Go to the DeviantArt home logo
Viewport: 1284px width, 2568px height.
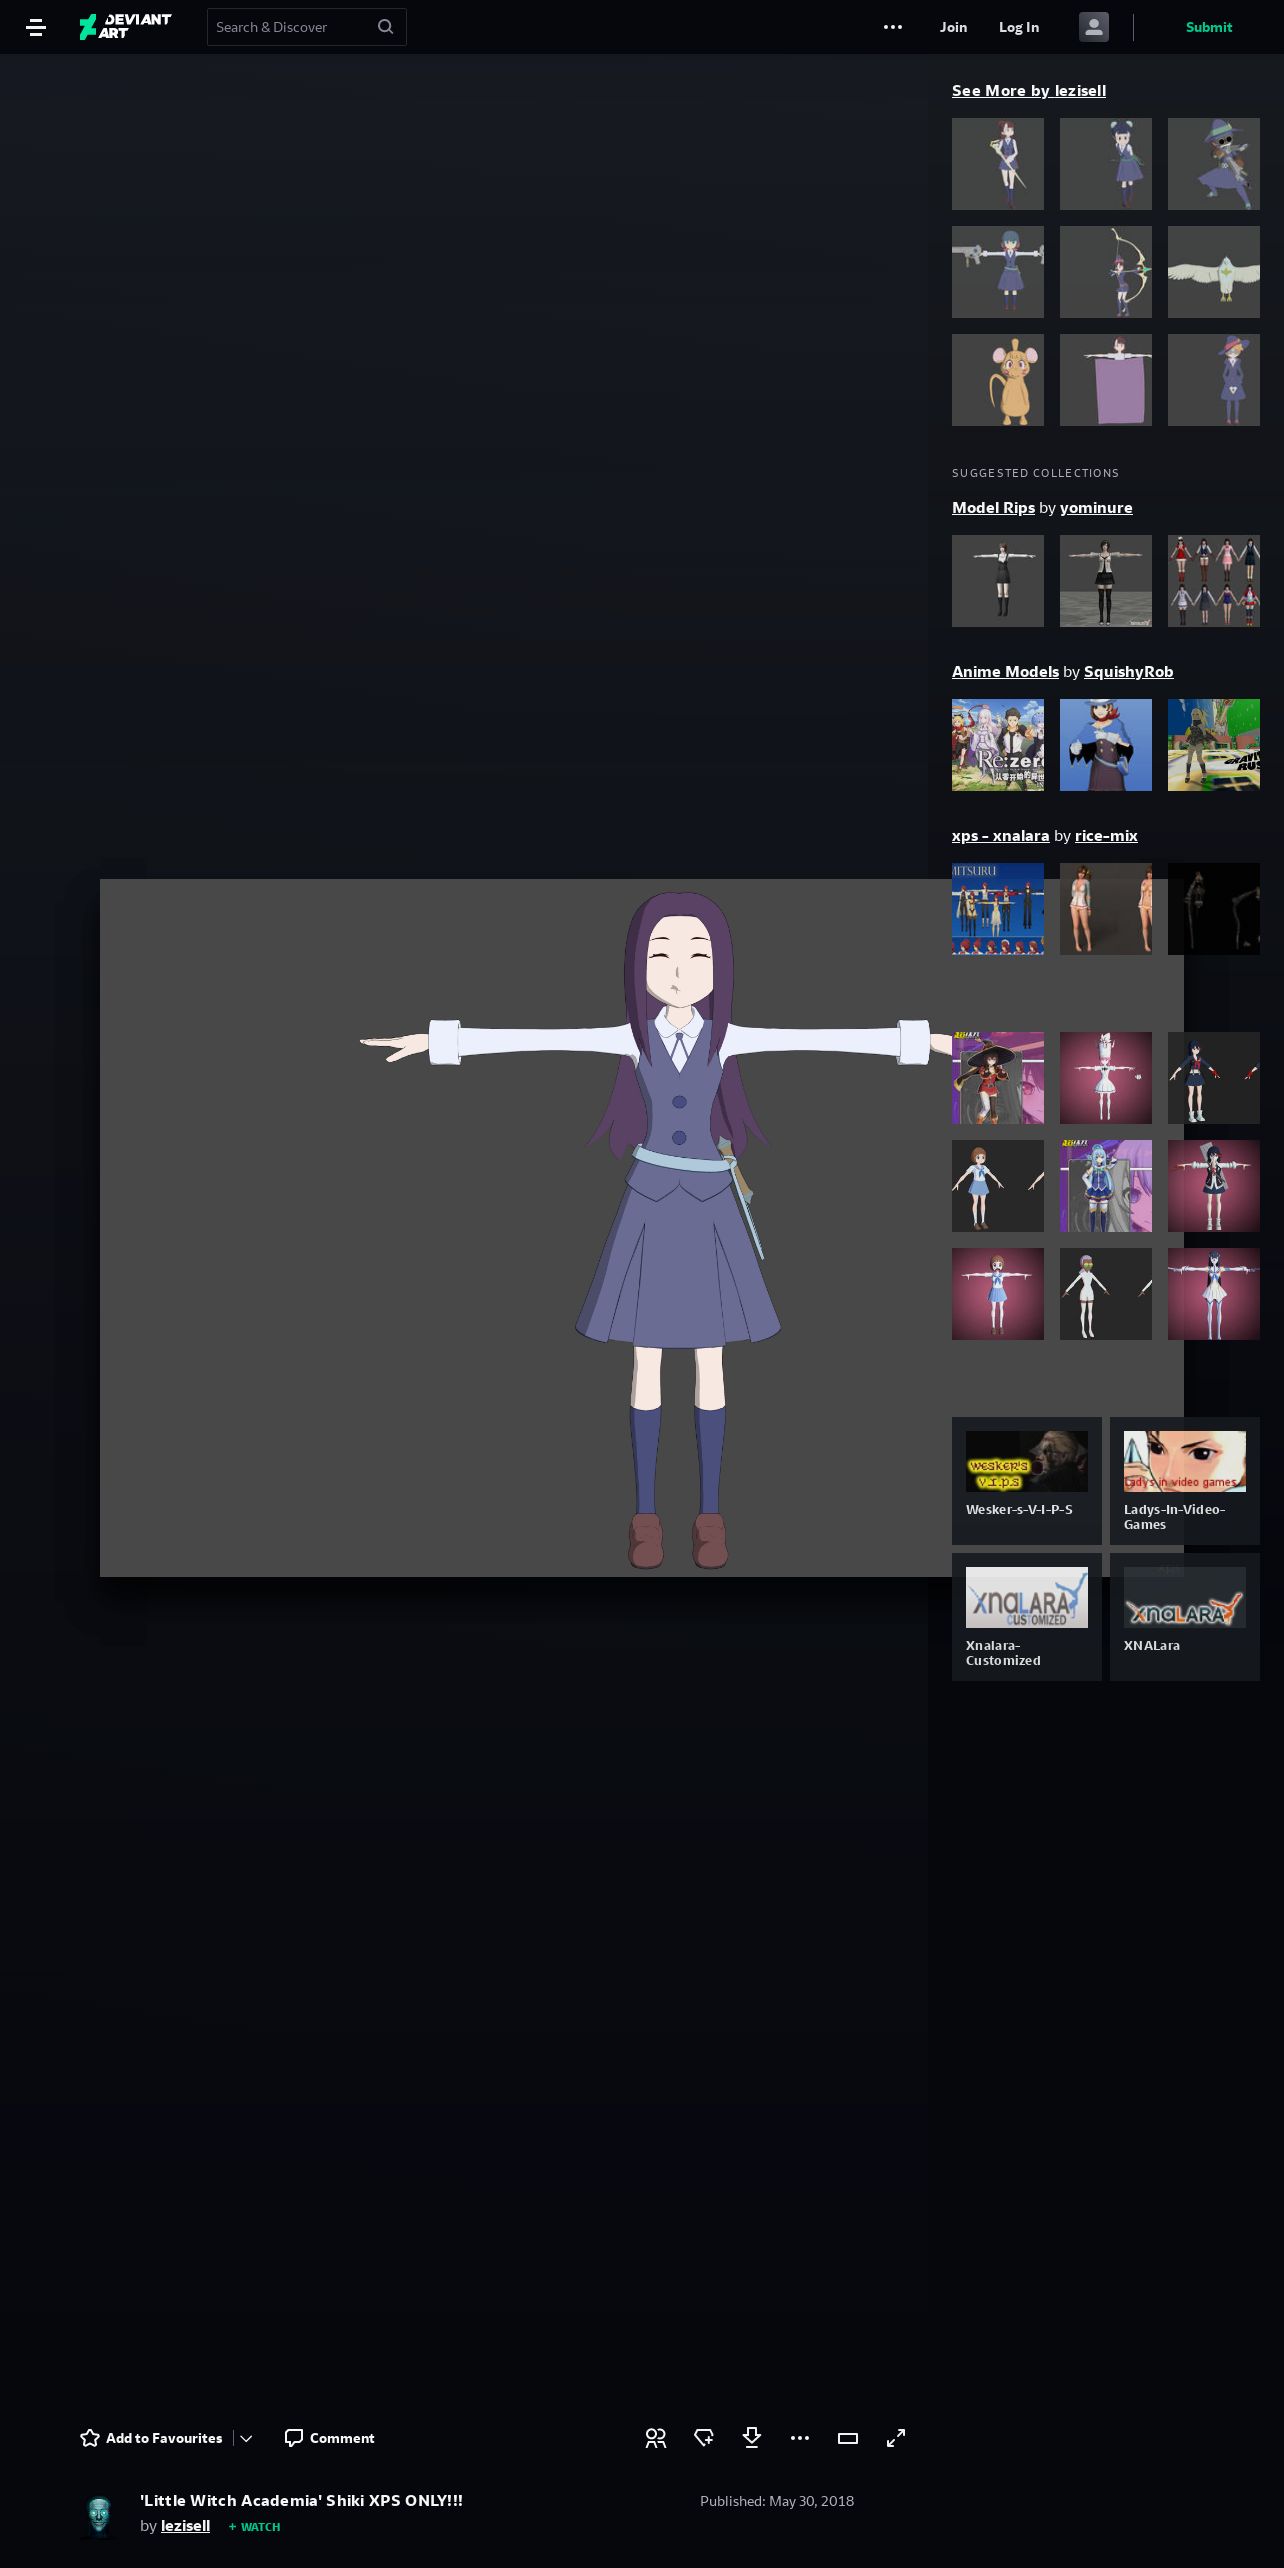[x=125, y=27]
